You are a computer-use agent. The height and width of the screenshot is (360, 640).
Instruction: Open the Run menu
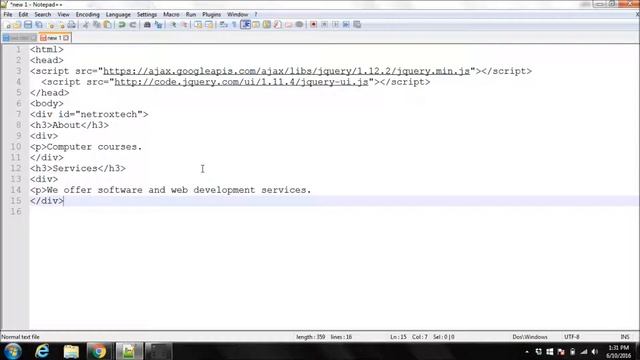point(191,14)
